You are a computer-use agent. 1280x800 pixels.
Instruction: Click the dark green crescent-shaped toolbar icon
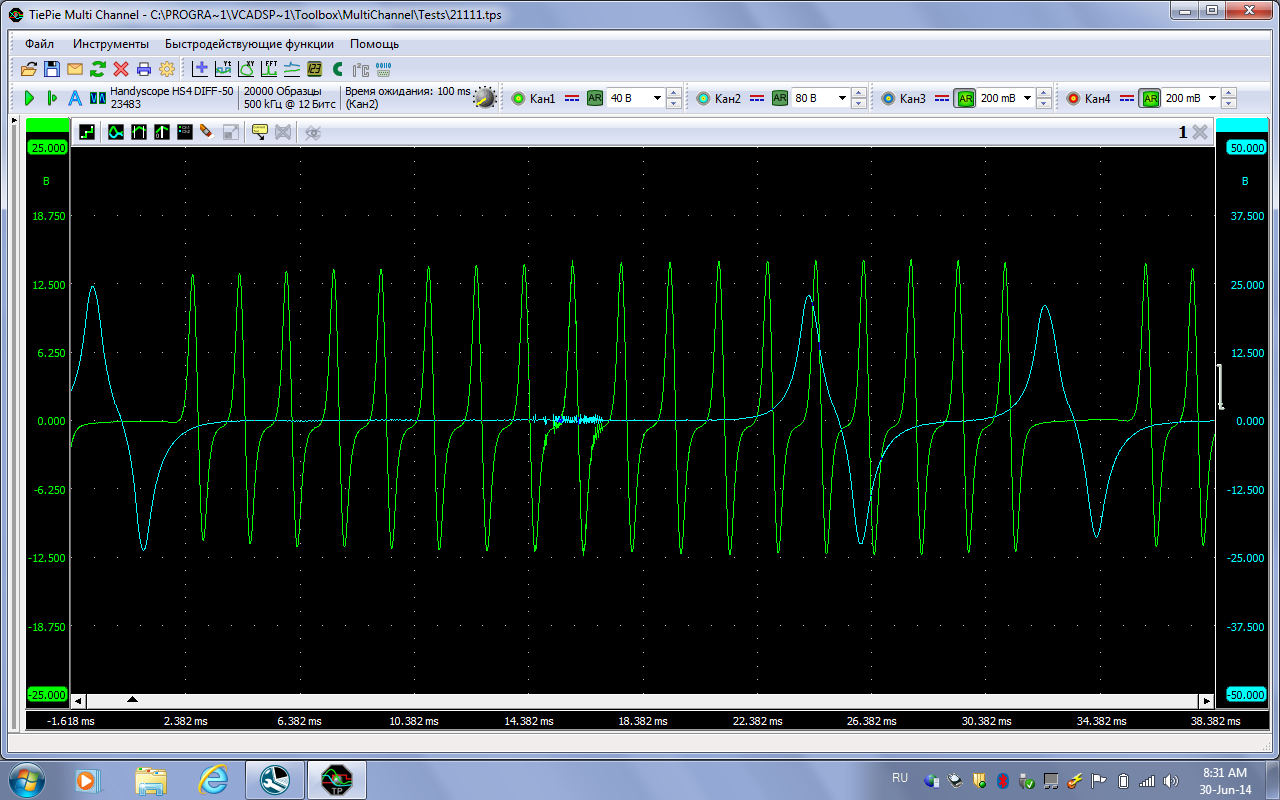338,69
